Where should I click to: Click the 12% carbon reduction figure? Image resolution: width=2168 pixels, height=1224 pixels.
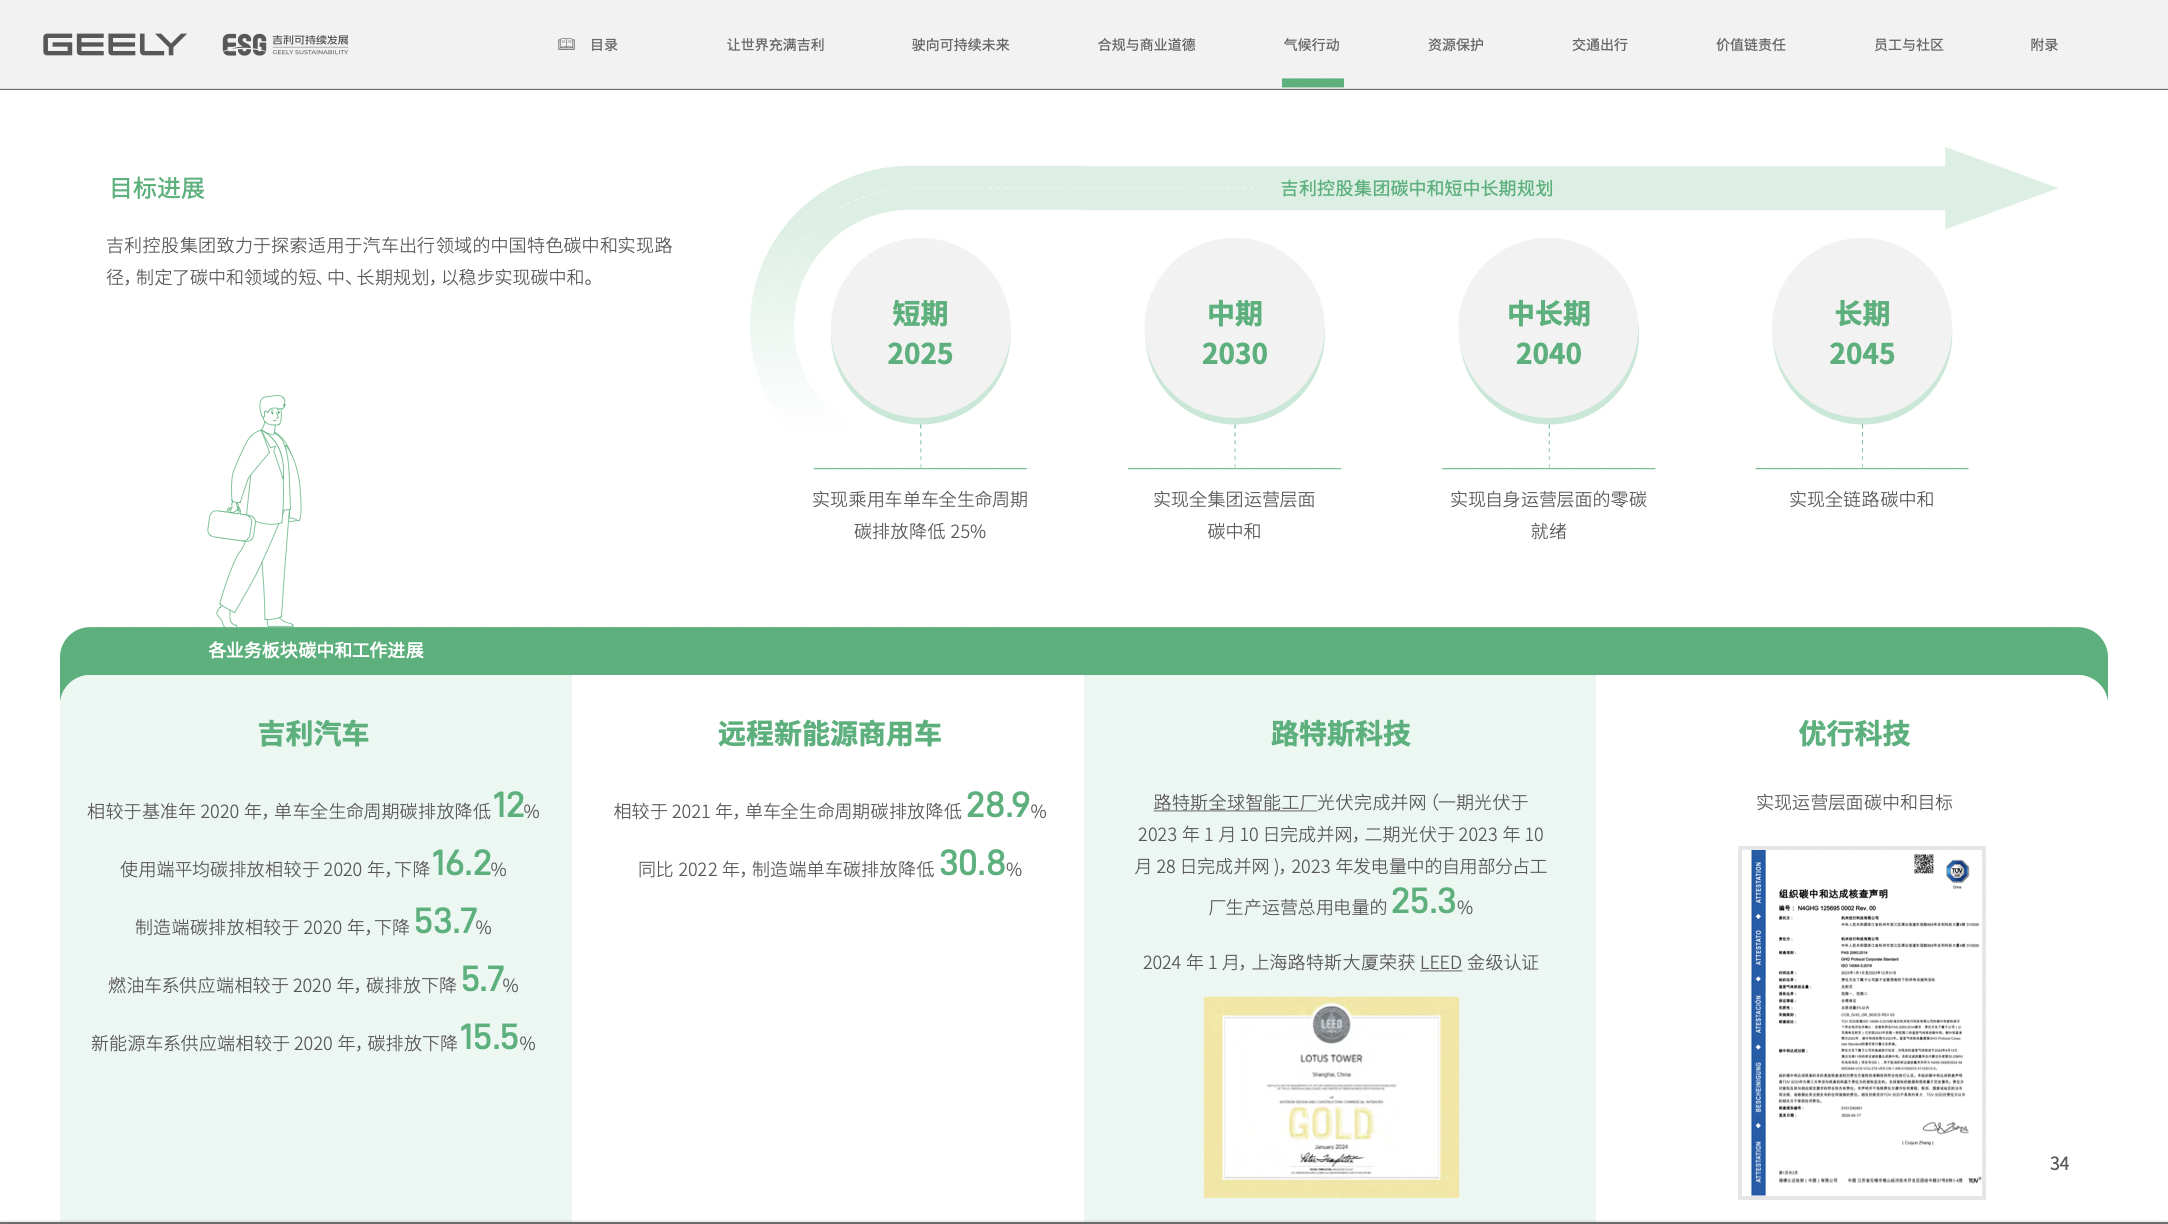pos(516,806)
